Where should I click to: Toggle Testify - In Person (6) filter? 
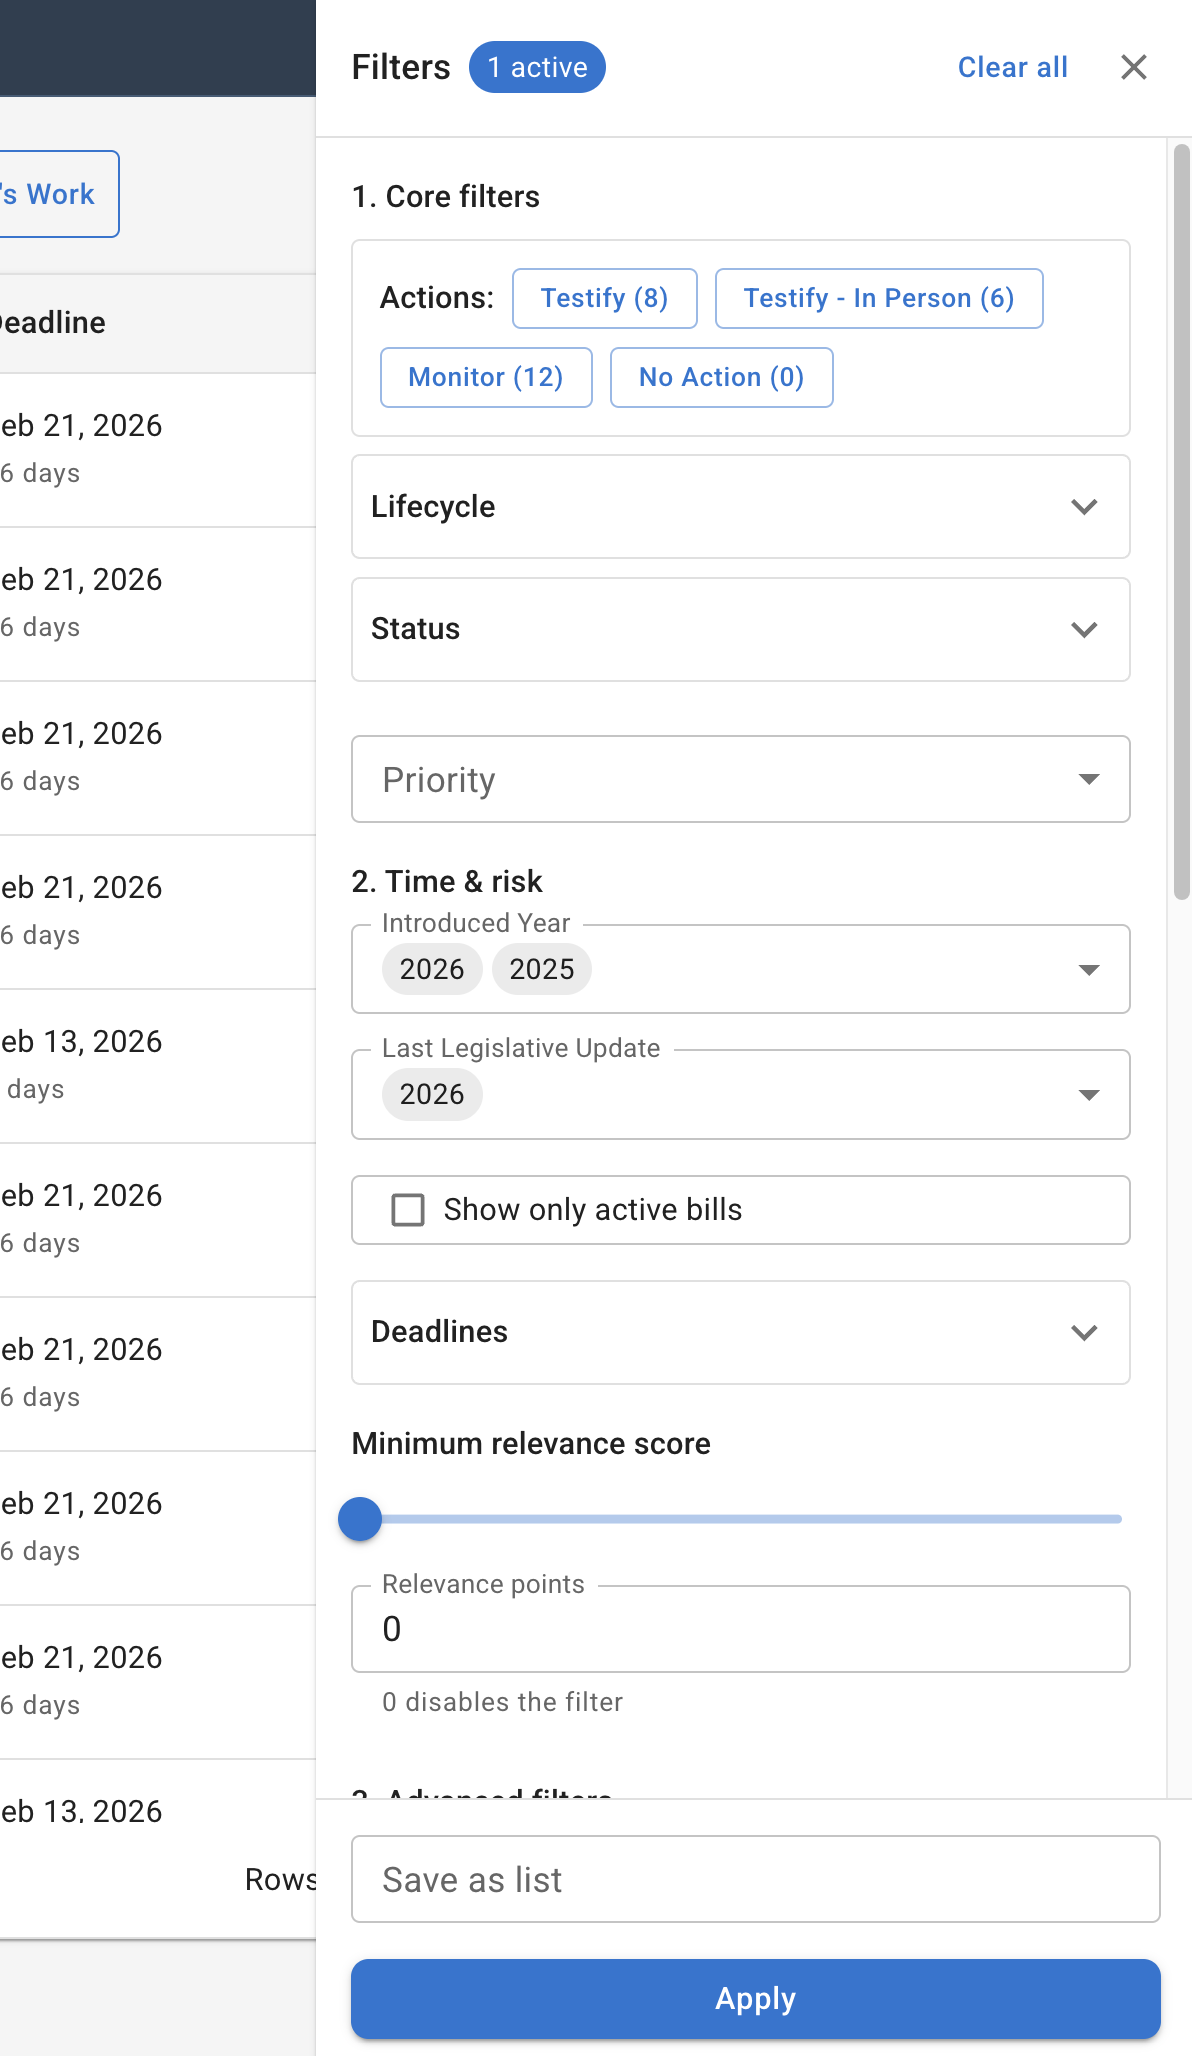coord(878,298)
